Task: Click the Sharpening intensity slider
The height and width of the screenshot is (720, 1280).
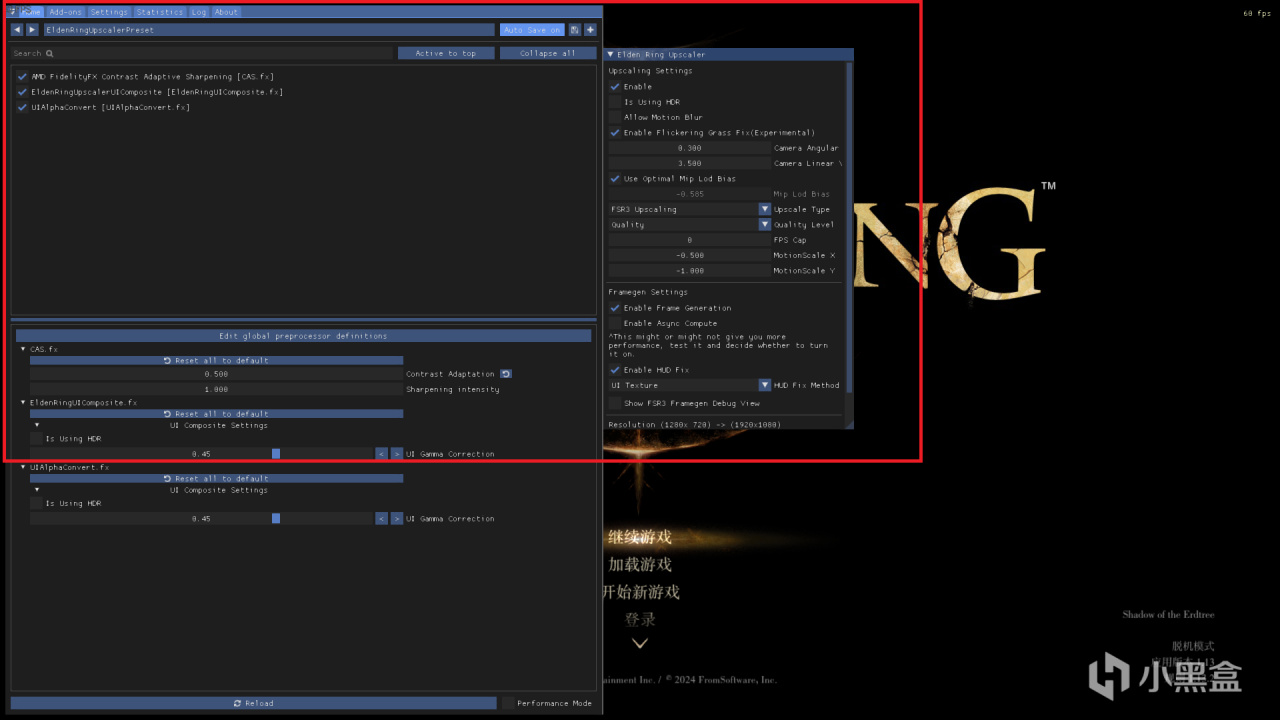Action: click(216, 389)
